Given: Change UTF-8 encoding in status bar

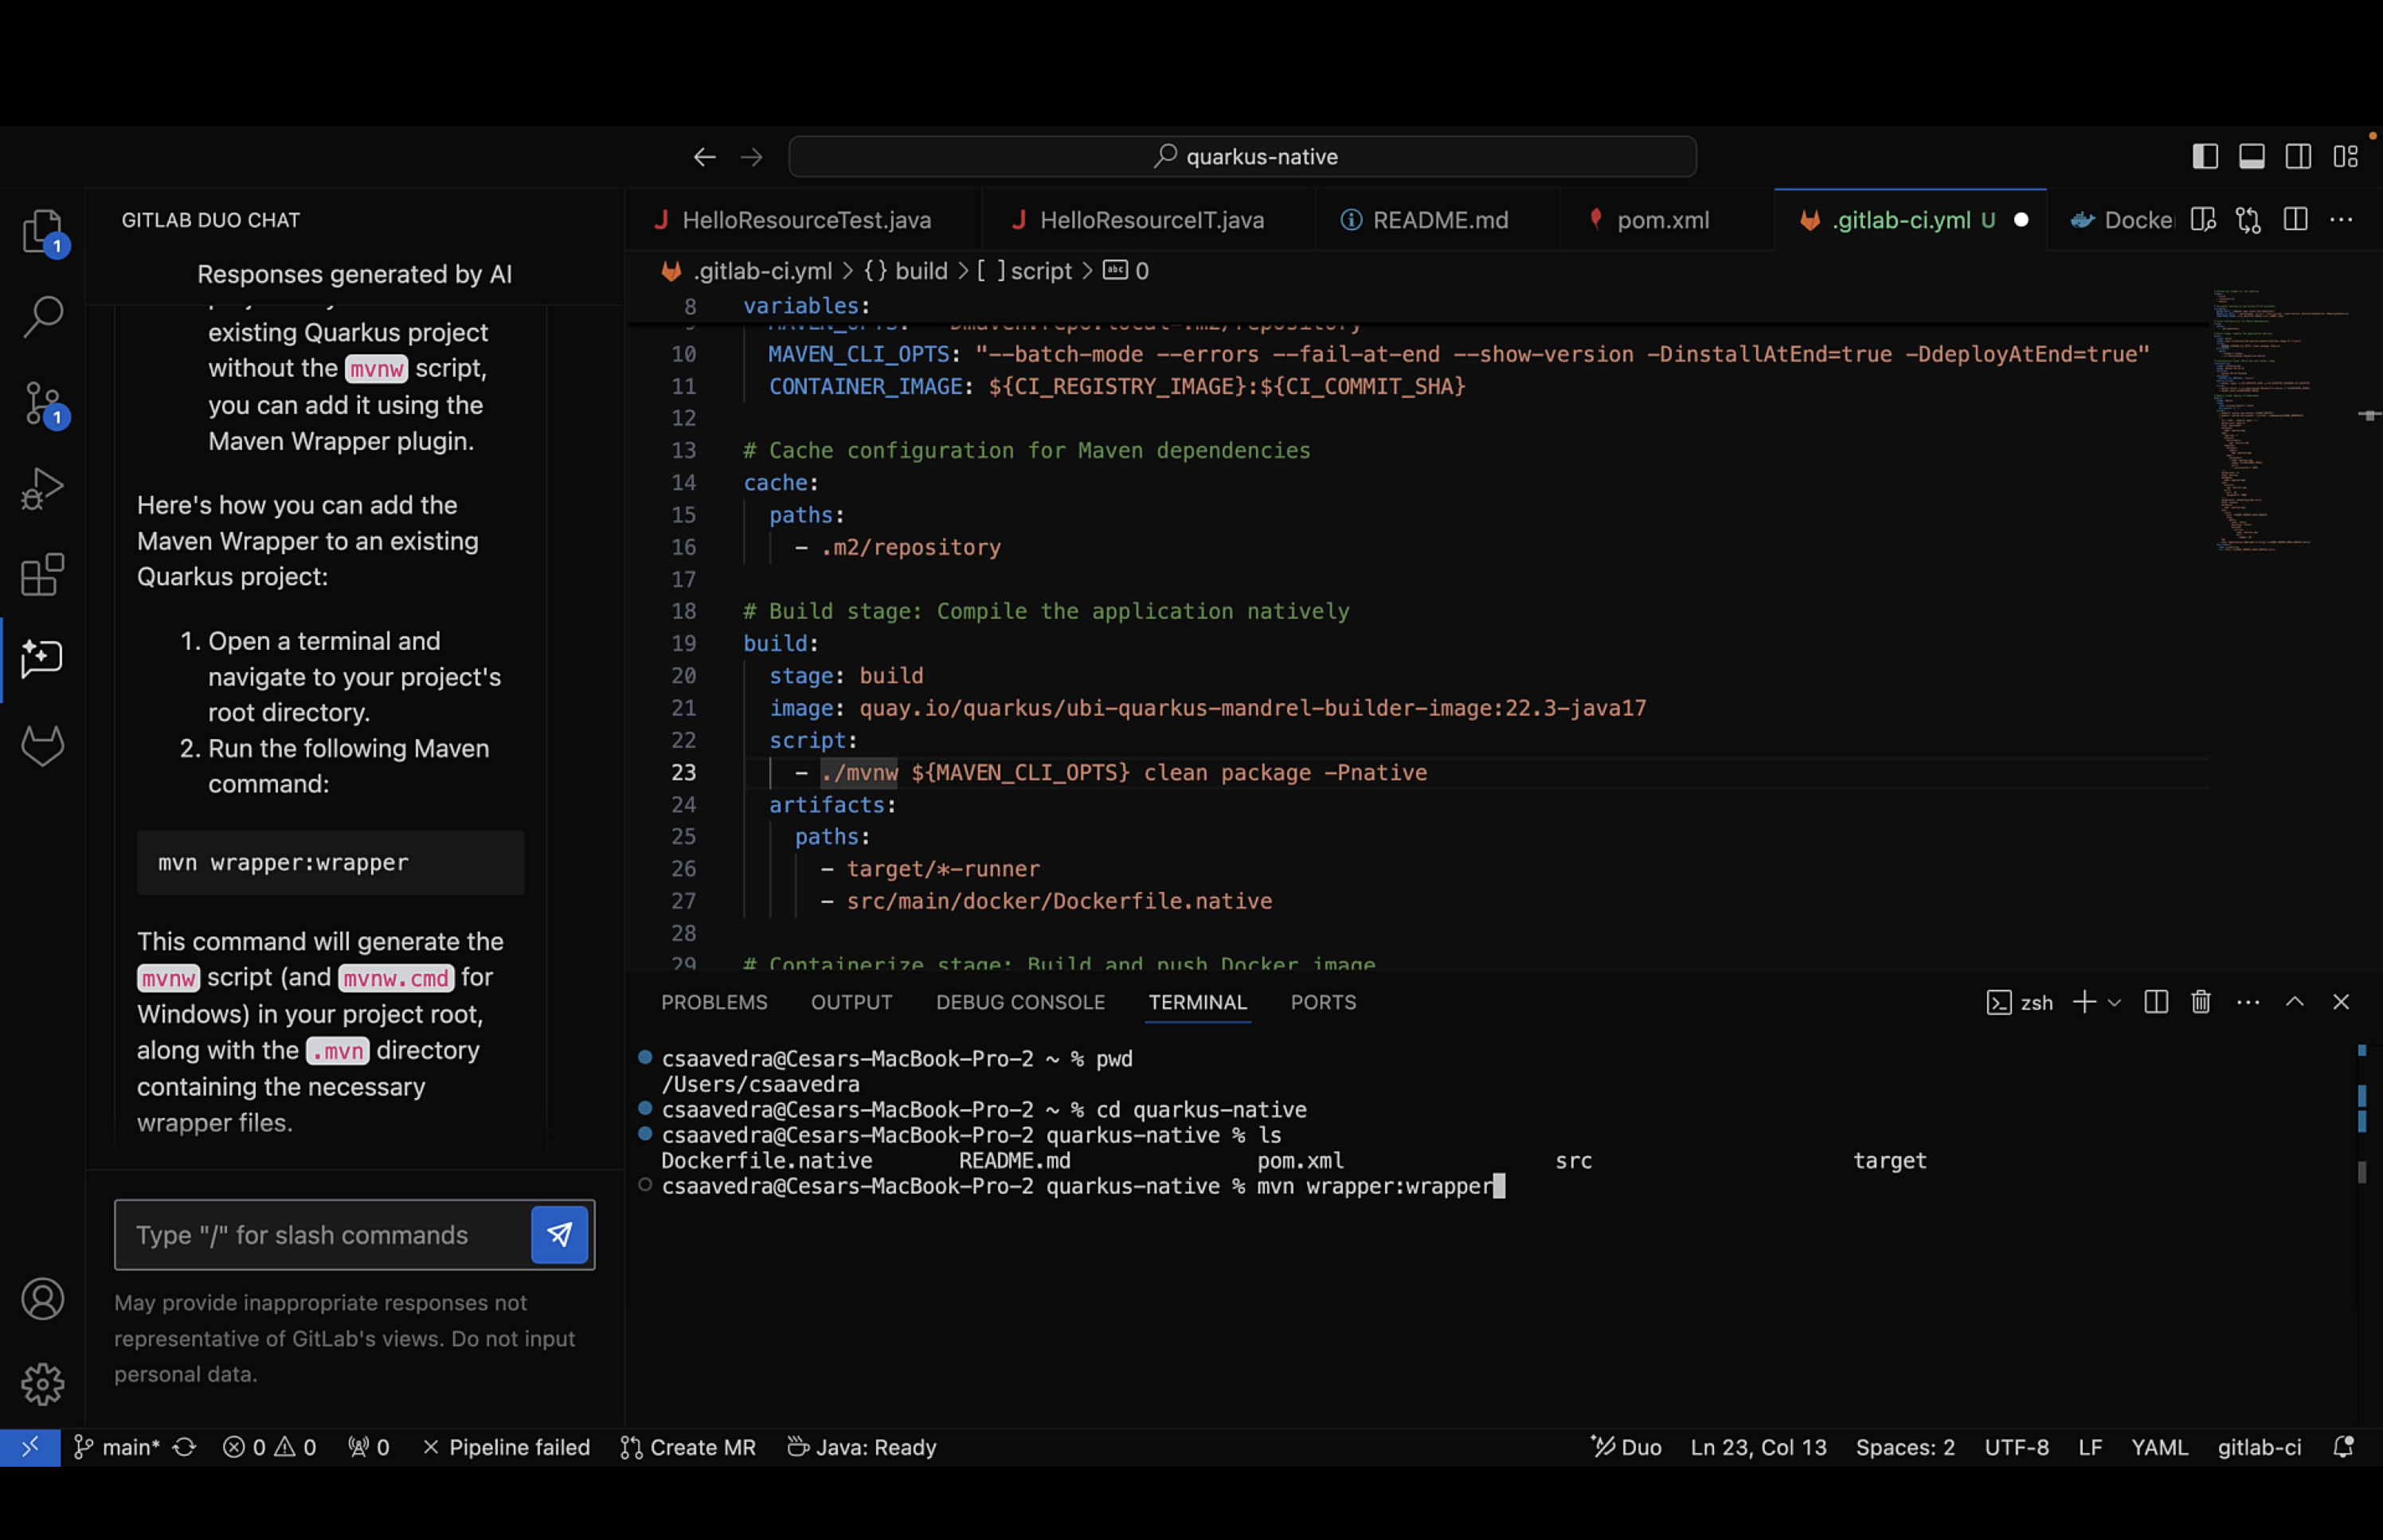Looking at the screenshot, I should 2016,1447.
